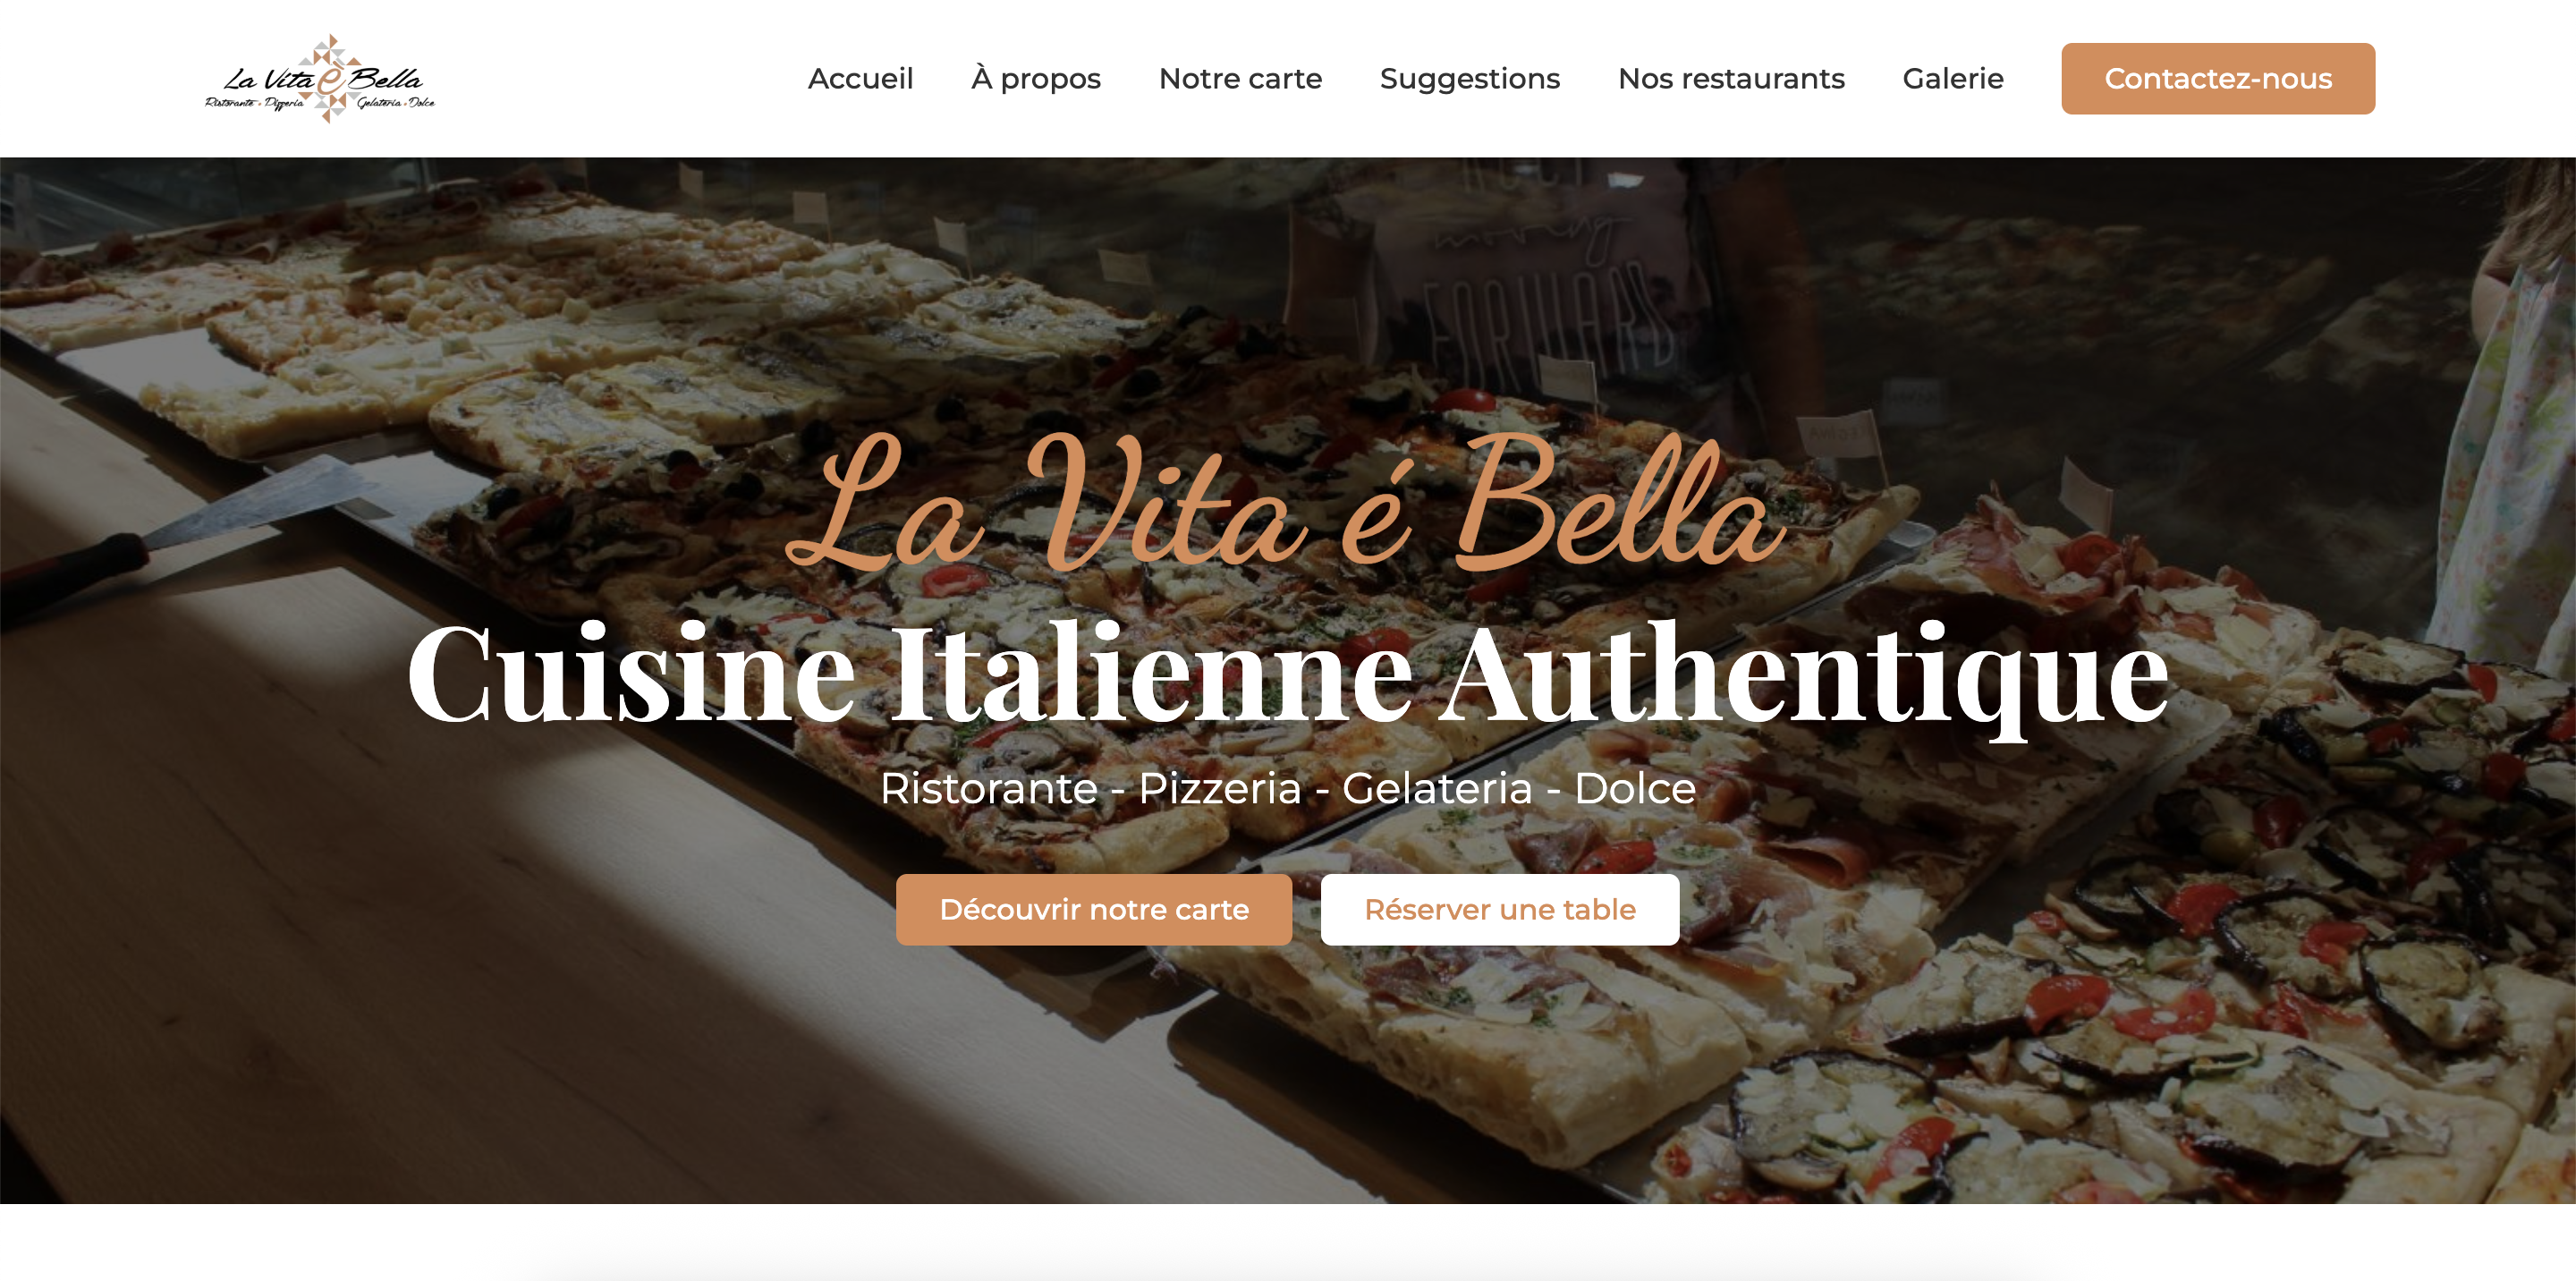This screenshot has height=1281, width=2576.
Task: Navigate to the Galerie section
Action: click(x=1952, y=78)
